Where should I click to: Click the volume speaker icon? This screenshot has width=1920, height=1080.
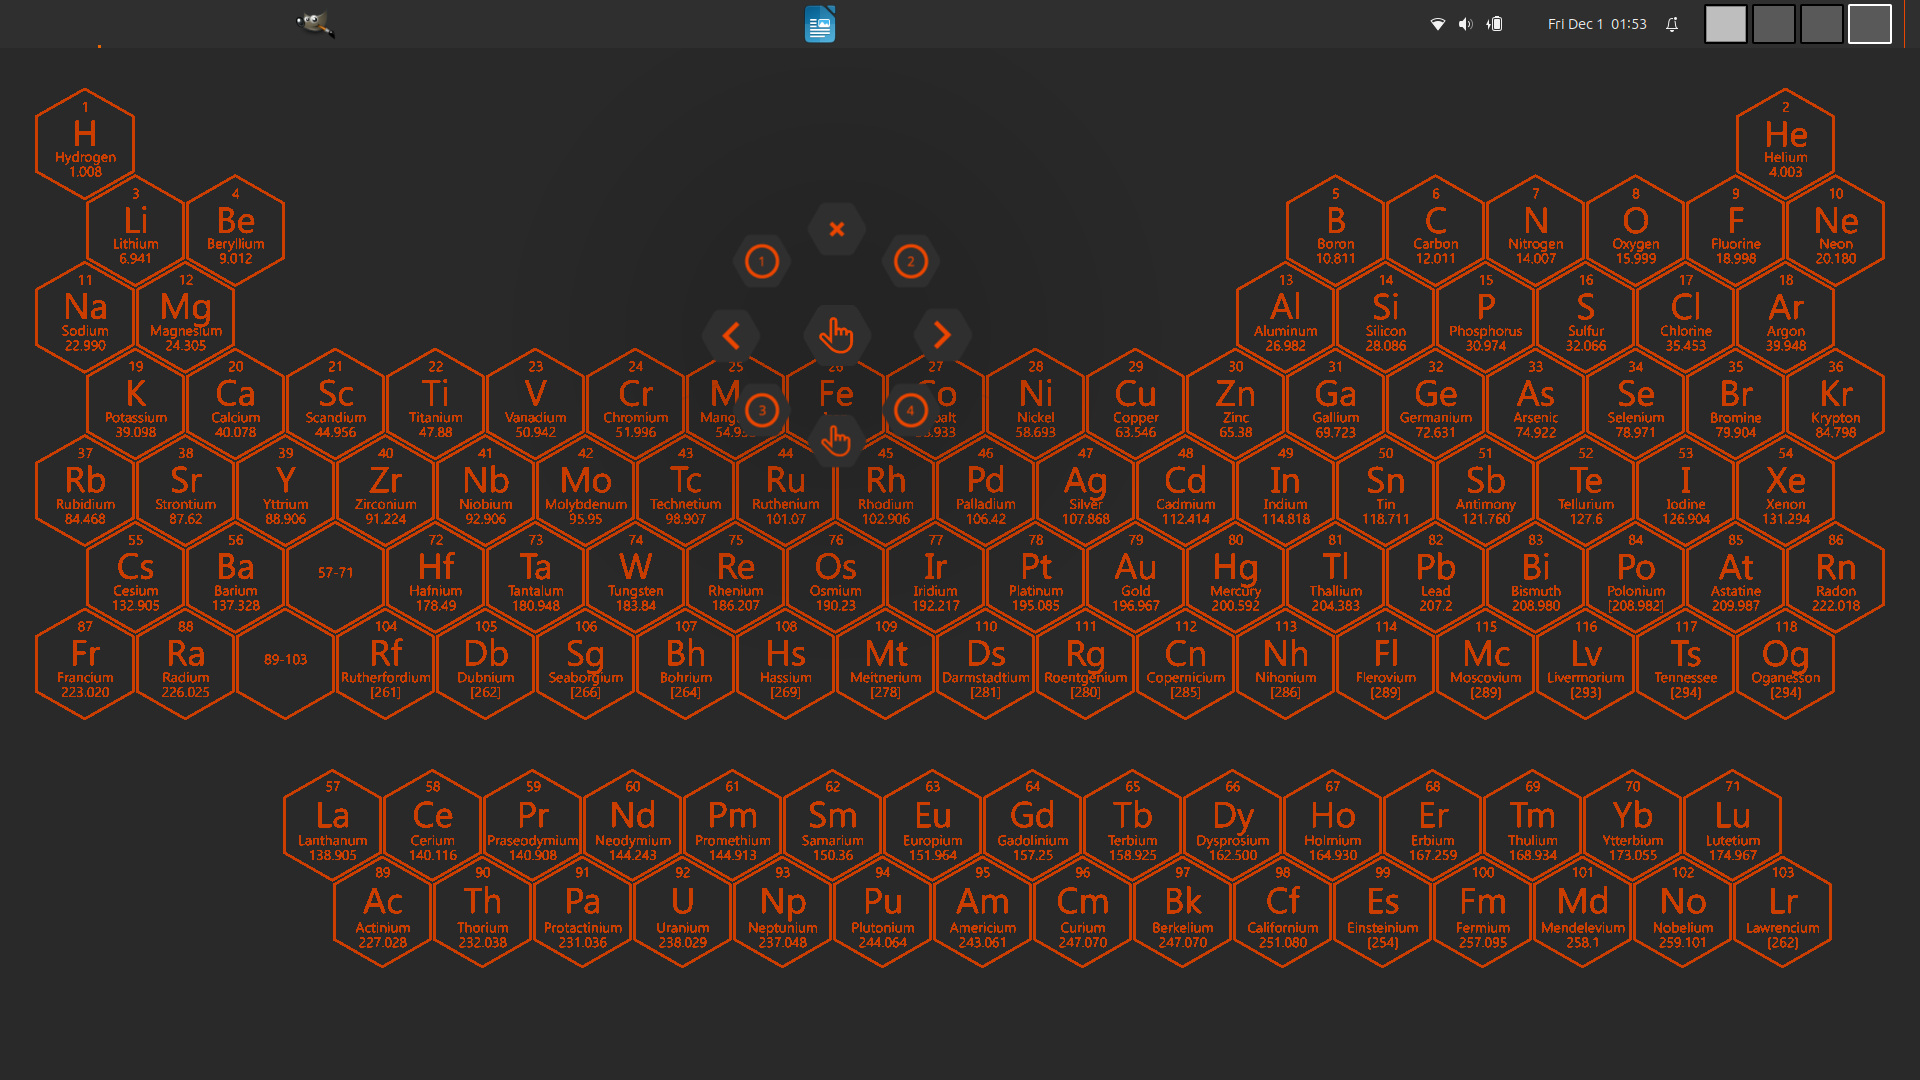point(1465,24)
